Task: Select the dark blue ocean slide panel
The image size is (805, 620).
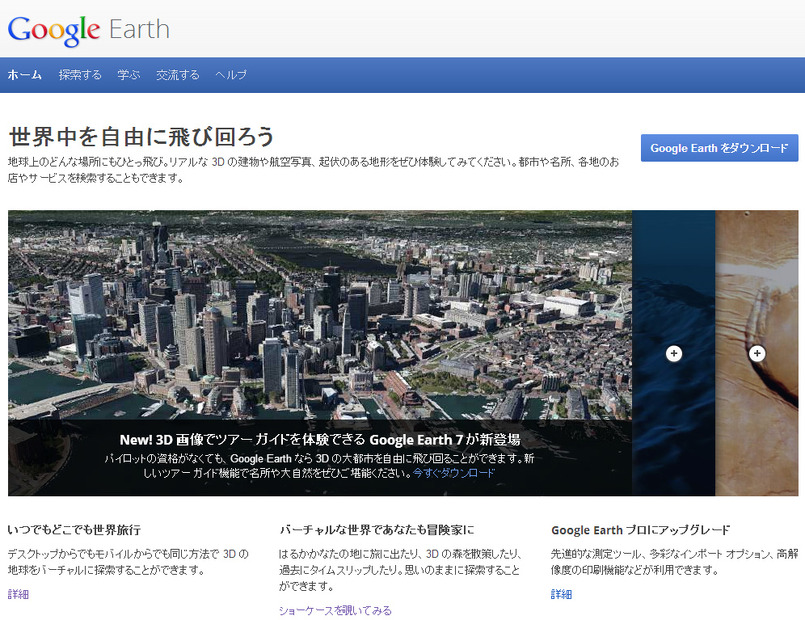Action: pyautogui.click(x=674, y=353)
